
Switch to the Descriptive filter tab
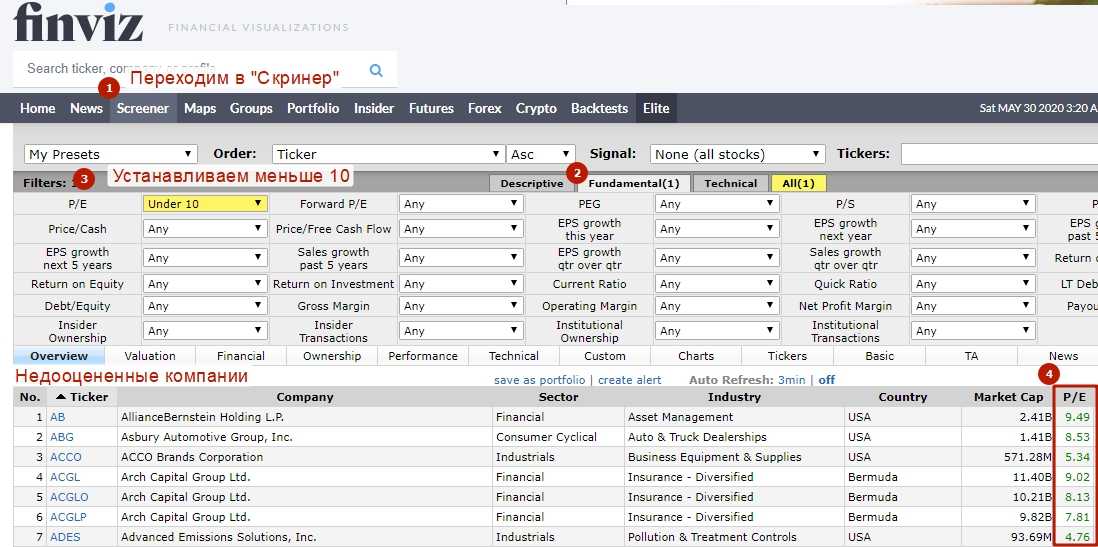(531, 183)
